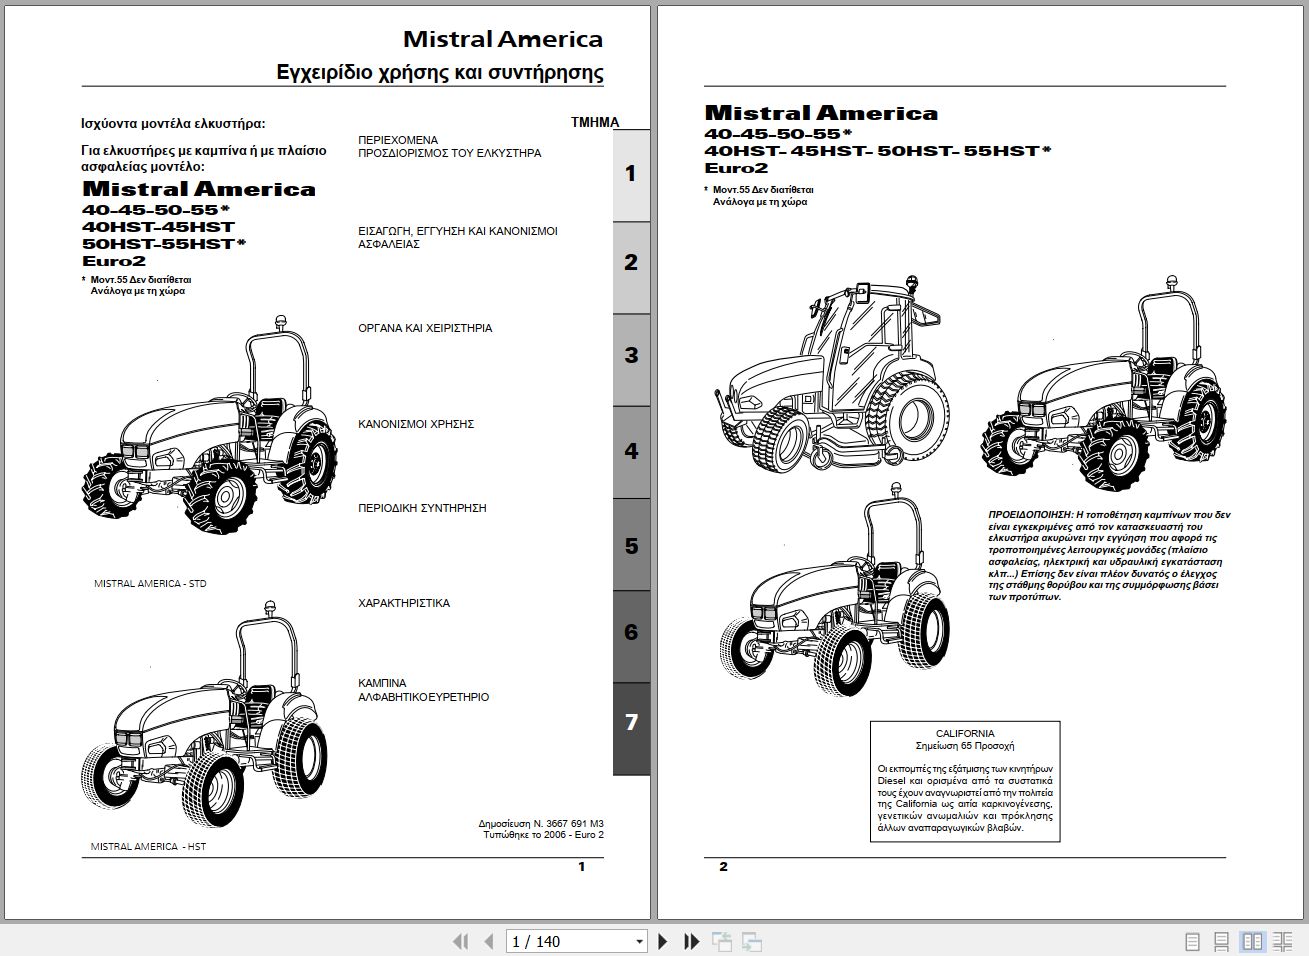This screenshot has width=1309, height=956.
Task: Click the MISTRAL AMERICA - HST caption
Action: click(x=148, y=847)
